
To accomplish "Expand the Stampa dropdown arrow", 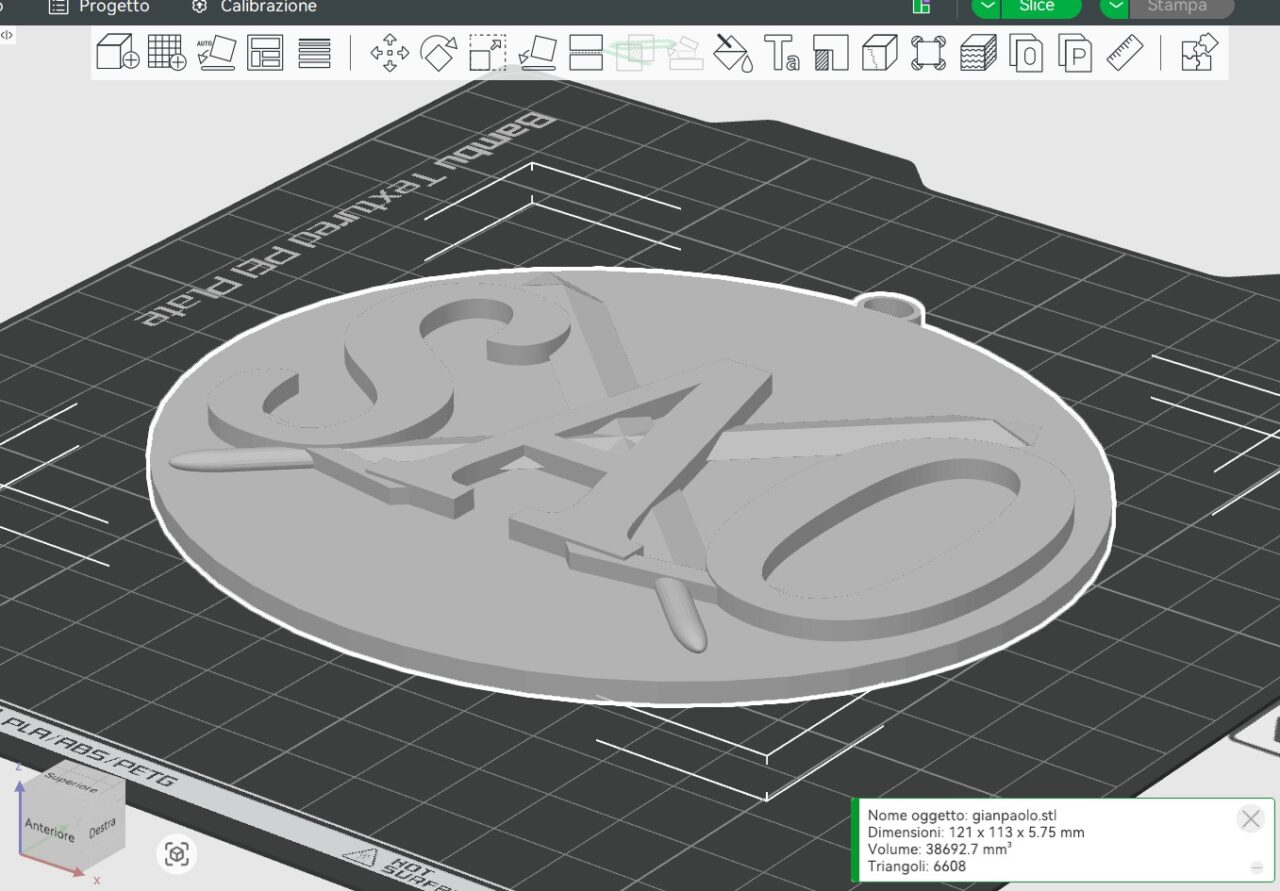I will tap(1115, 7).
